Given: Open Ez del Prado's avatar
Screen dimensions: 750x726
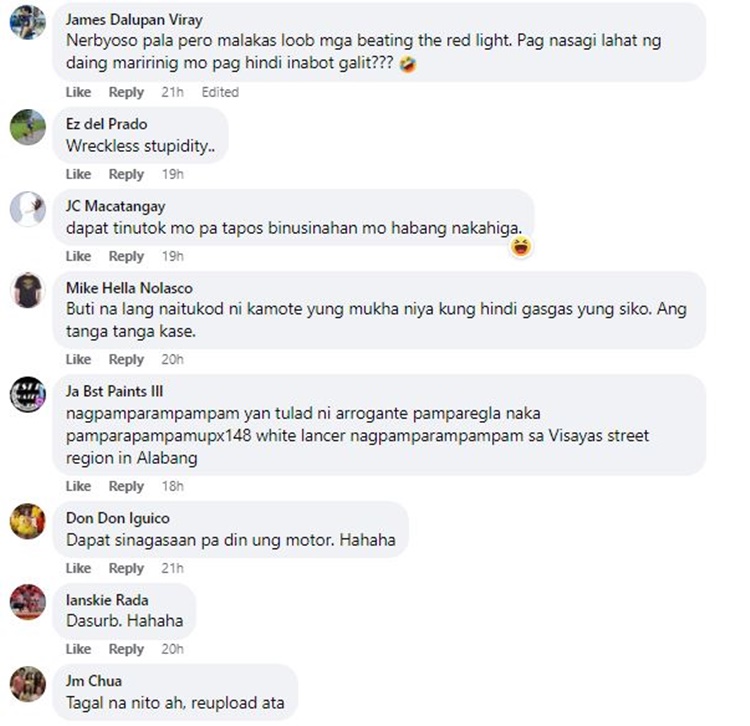Looking at the screenshot, I should click(28, 127).
